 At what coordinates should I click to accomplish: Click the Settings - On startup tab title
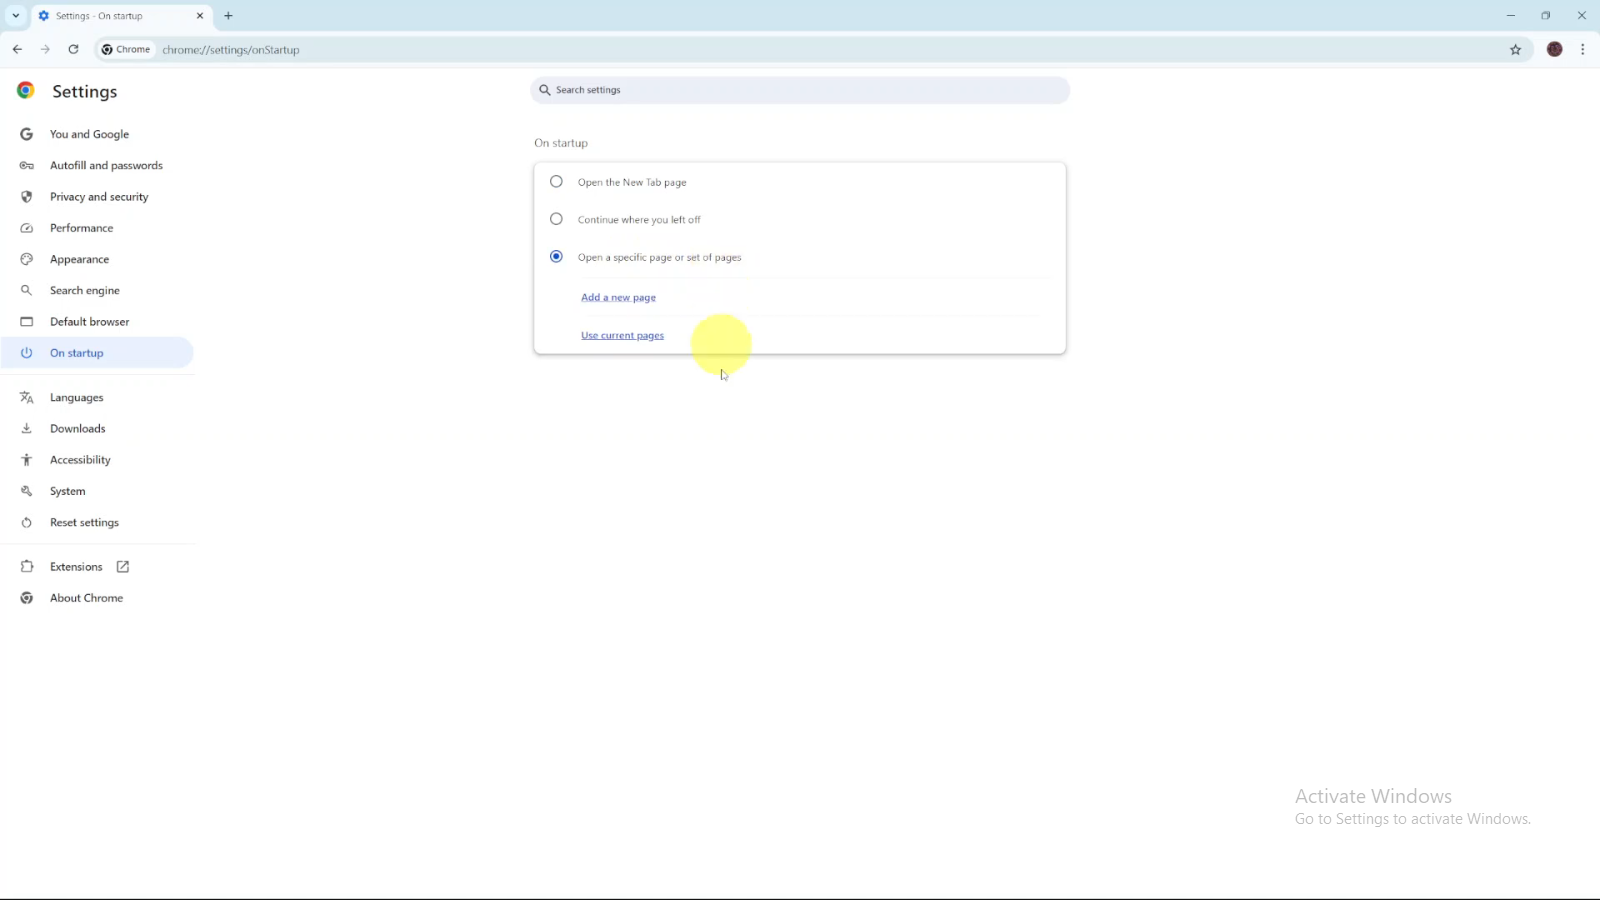[x=99, y=16]
